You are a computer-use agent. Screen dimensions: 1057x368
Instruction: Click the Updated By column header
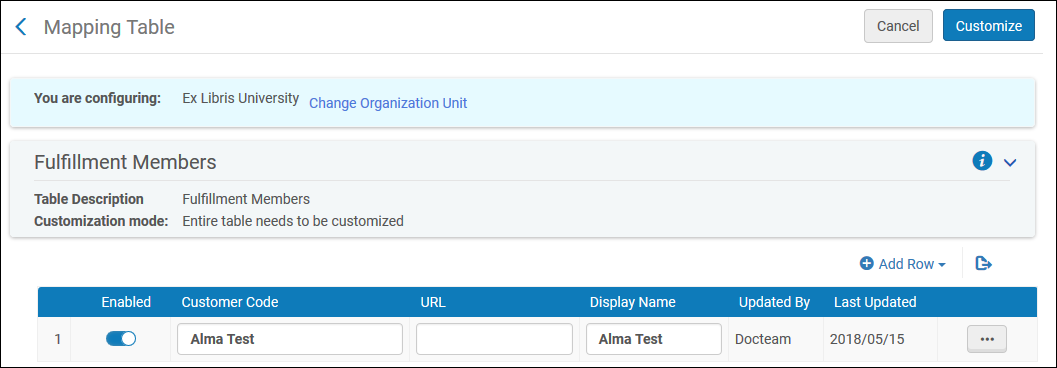tap(774, 302)
